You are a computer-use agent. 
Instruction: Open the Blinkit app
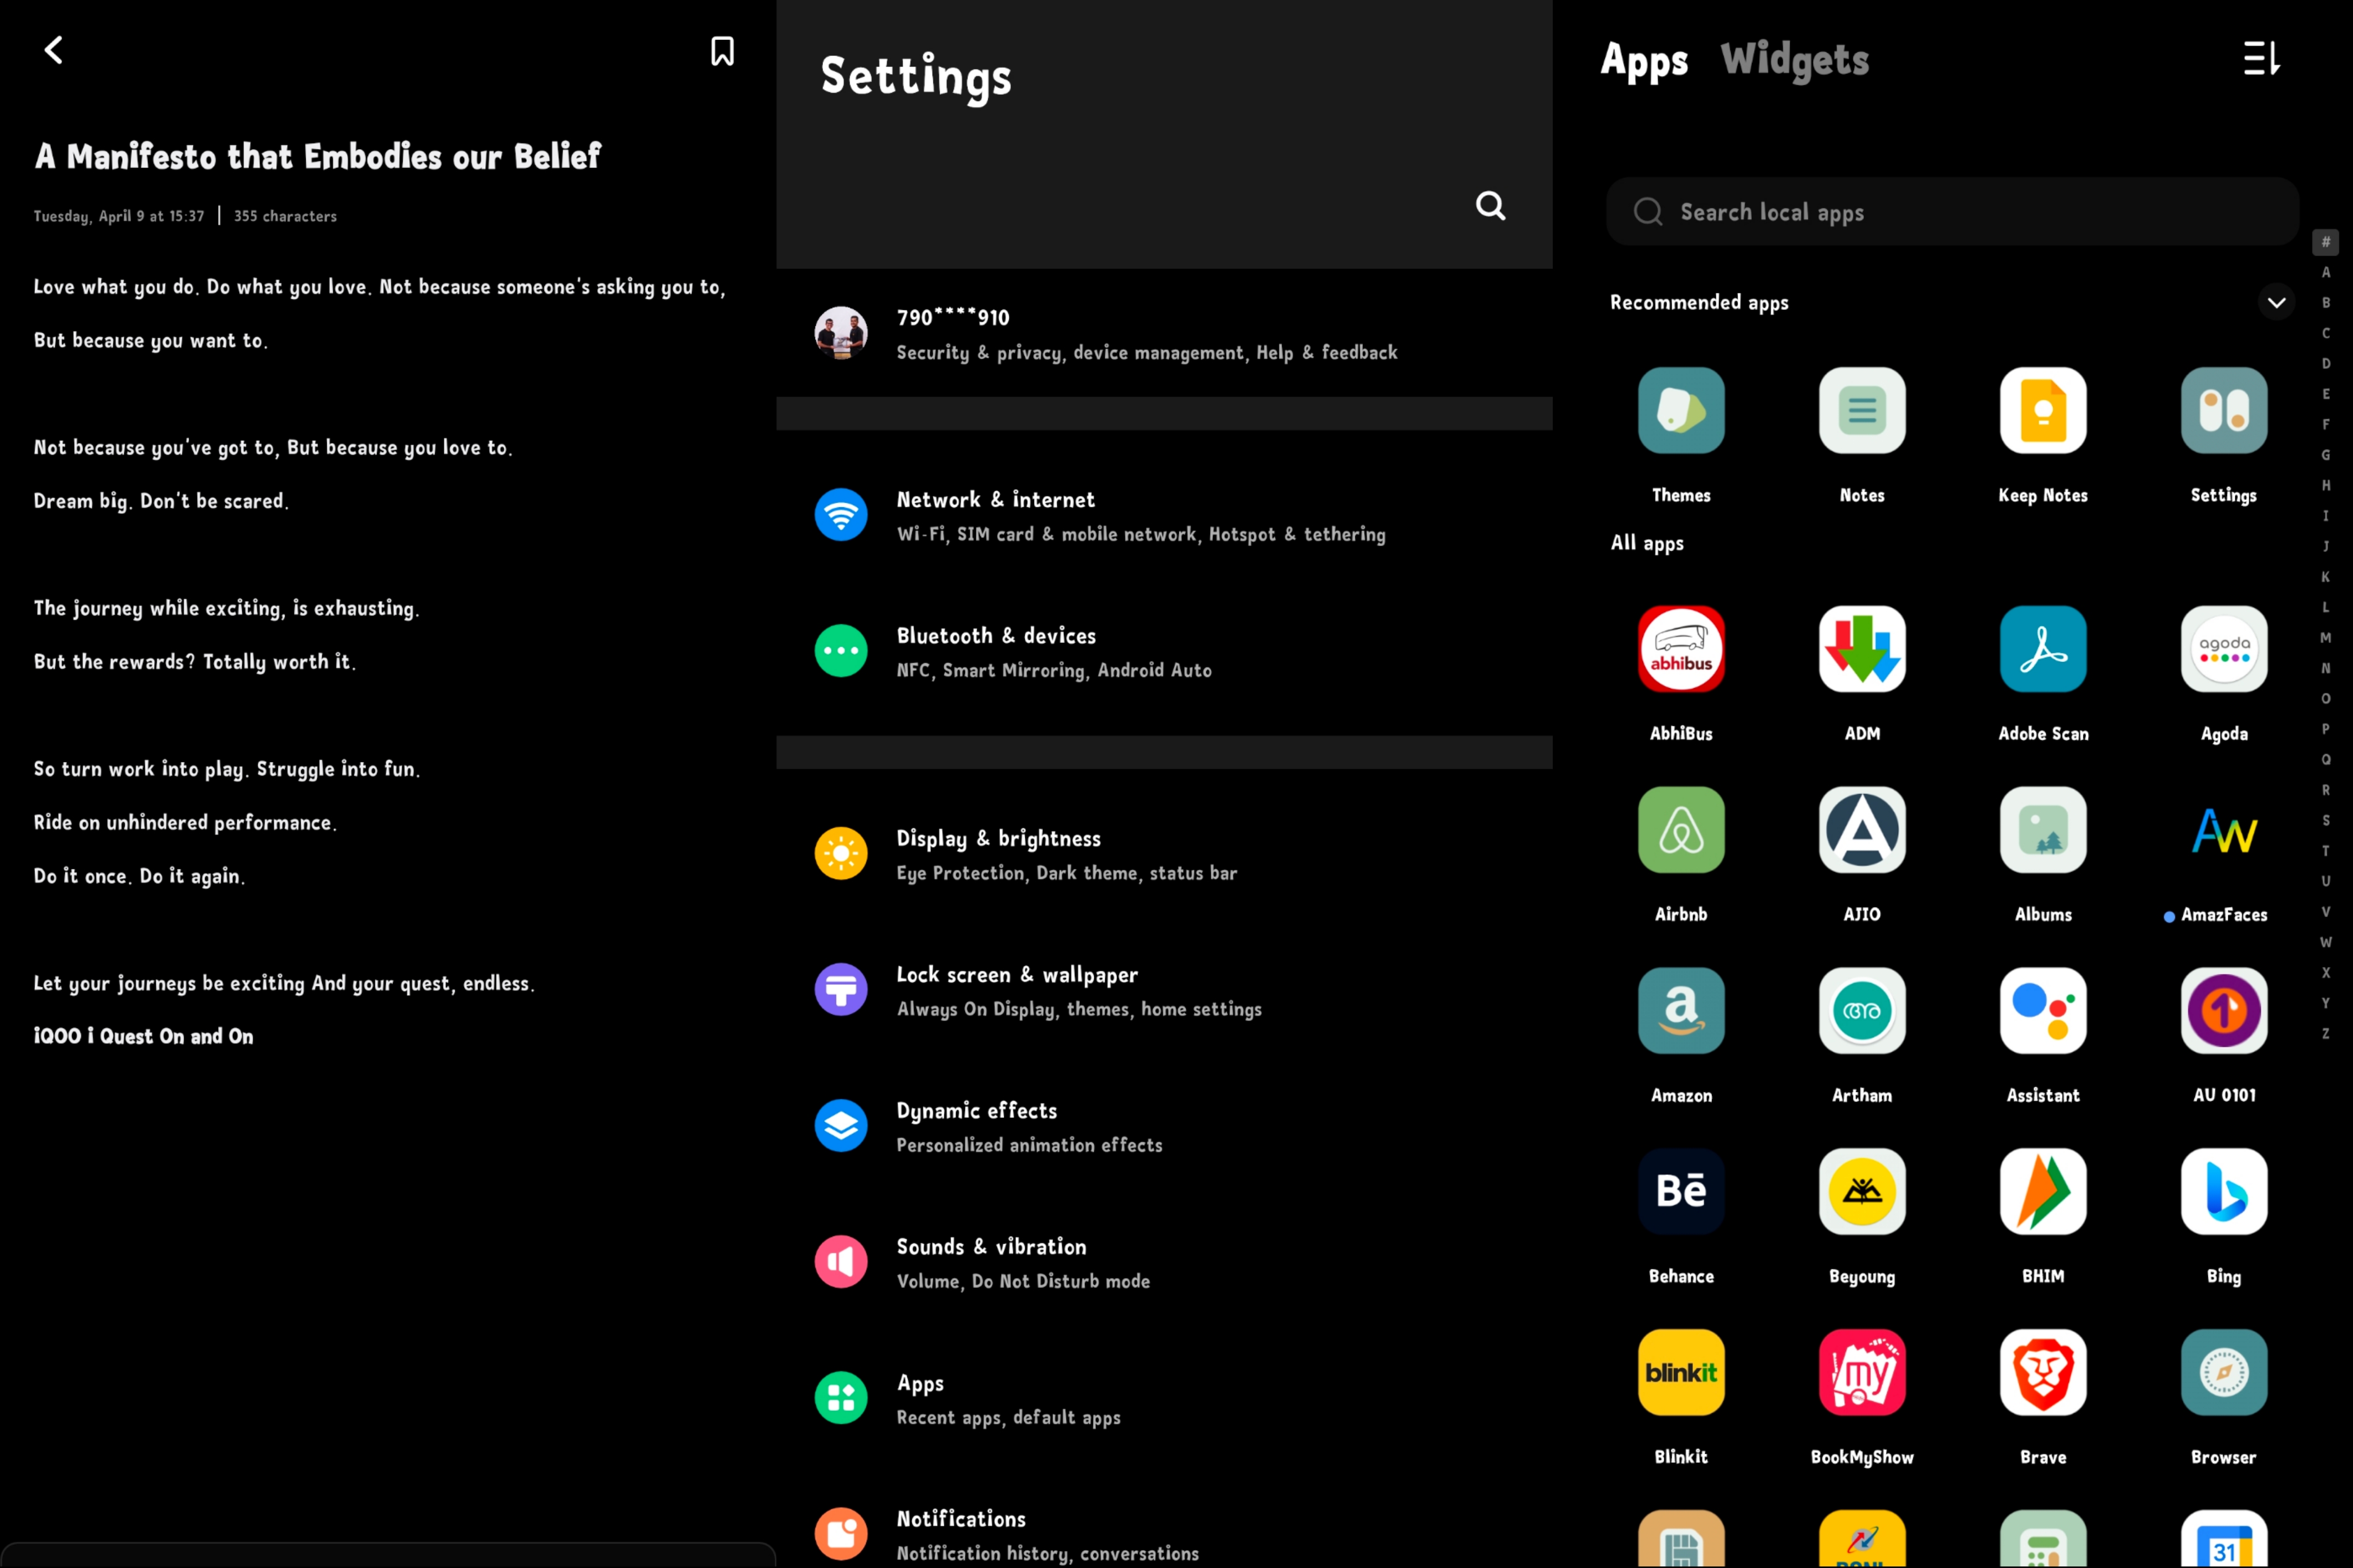point(1681,1372)
